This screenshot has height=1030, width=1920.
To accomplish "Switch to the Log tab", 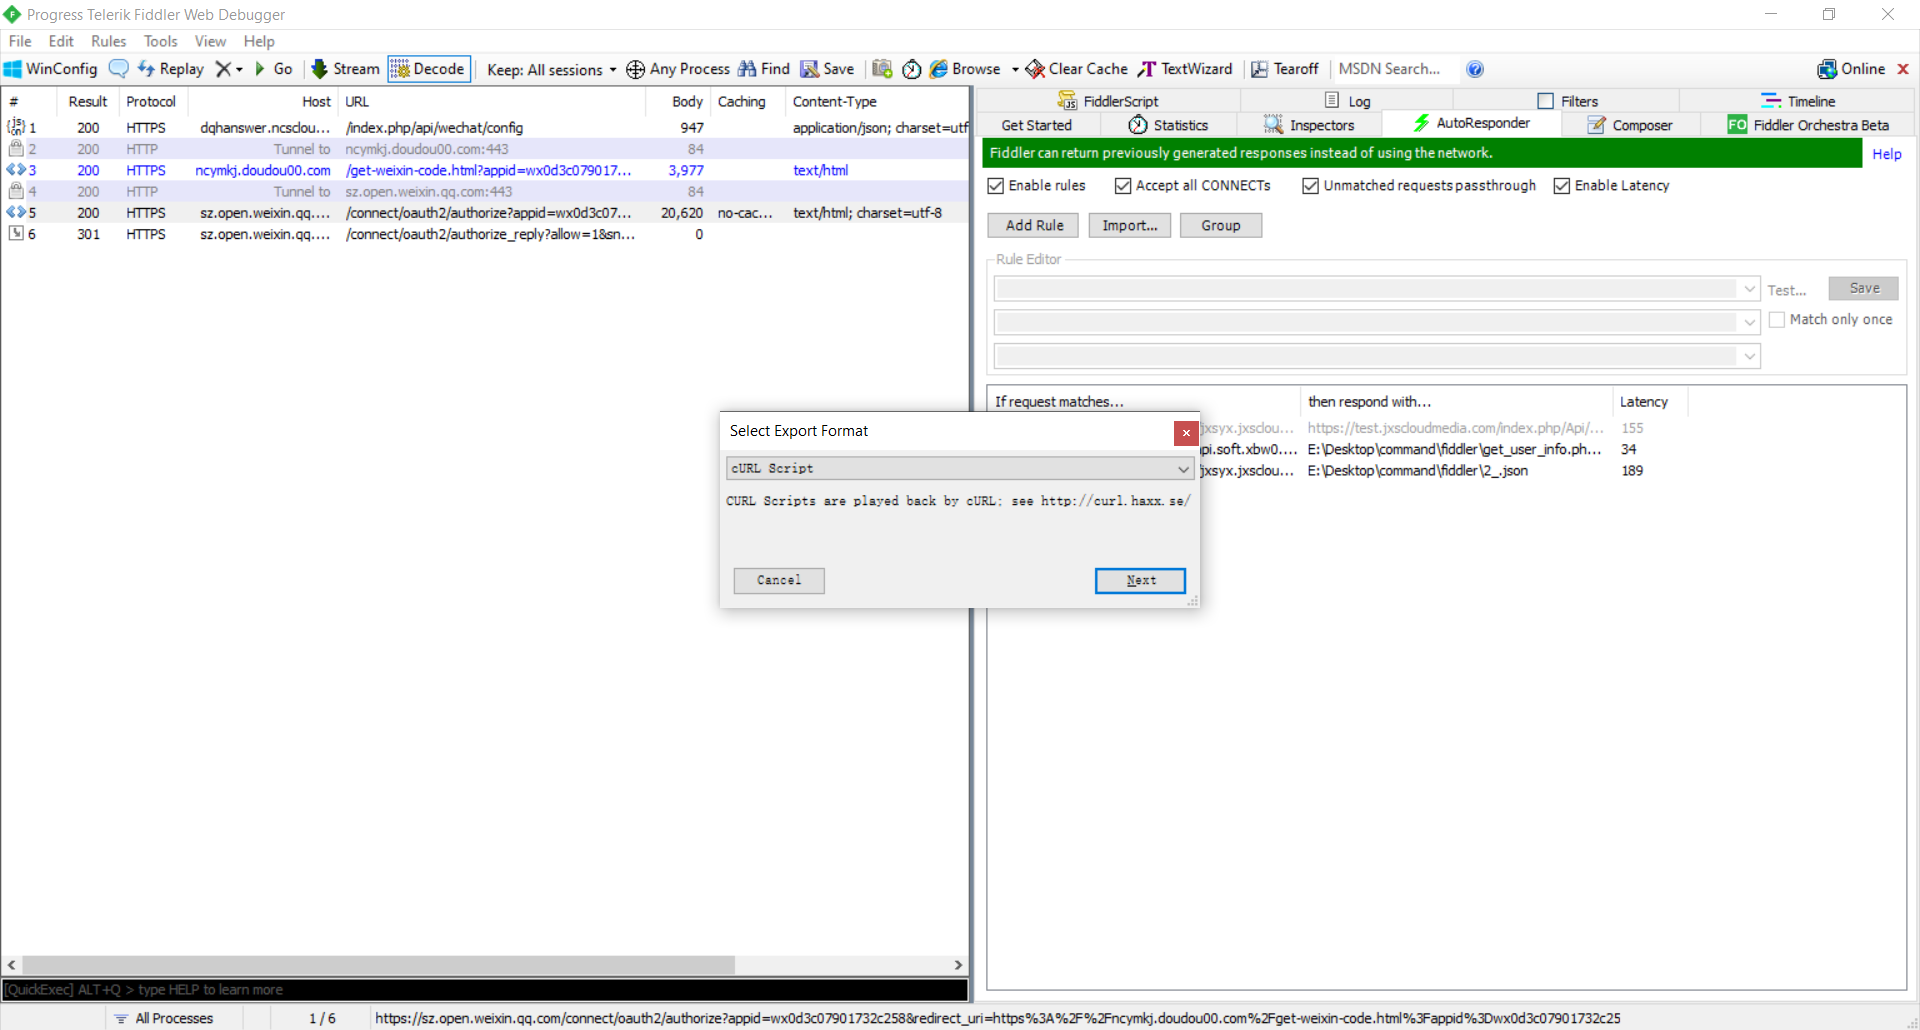I will 1347,101.
